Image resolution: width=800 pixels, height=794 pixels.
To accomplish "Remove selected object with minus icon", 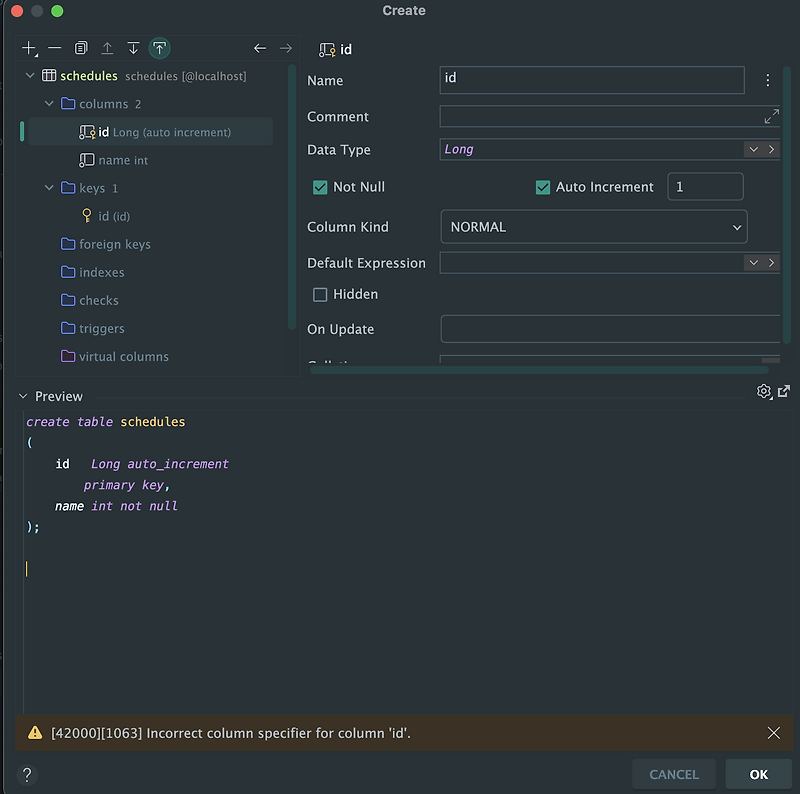I will (x=55, y=48).
